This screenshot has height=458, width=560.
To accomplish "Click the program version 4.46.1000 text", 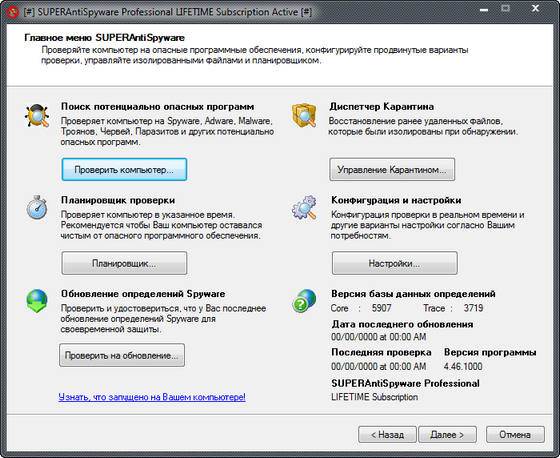I will click(x=463, y=366).
